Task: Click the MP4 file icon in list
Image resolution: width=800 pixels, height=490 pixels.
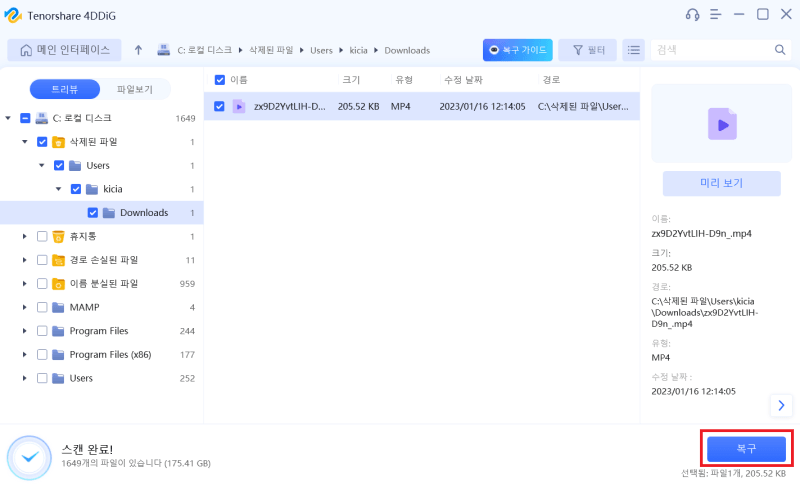Action: [239, 106]
